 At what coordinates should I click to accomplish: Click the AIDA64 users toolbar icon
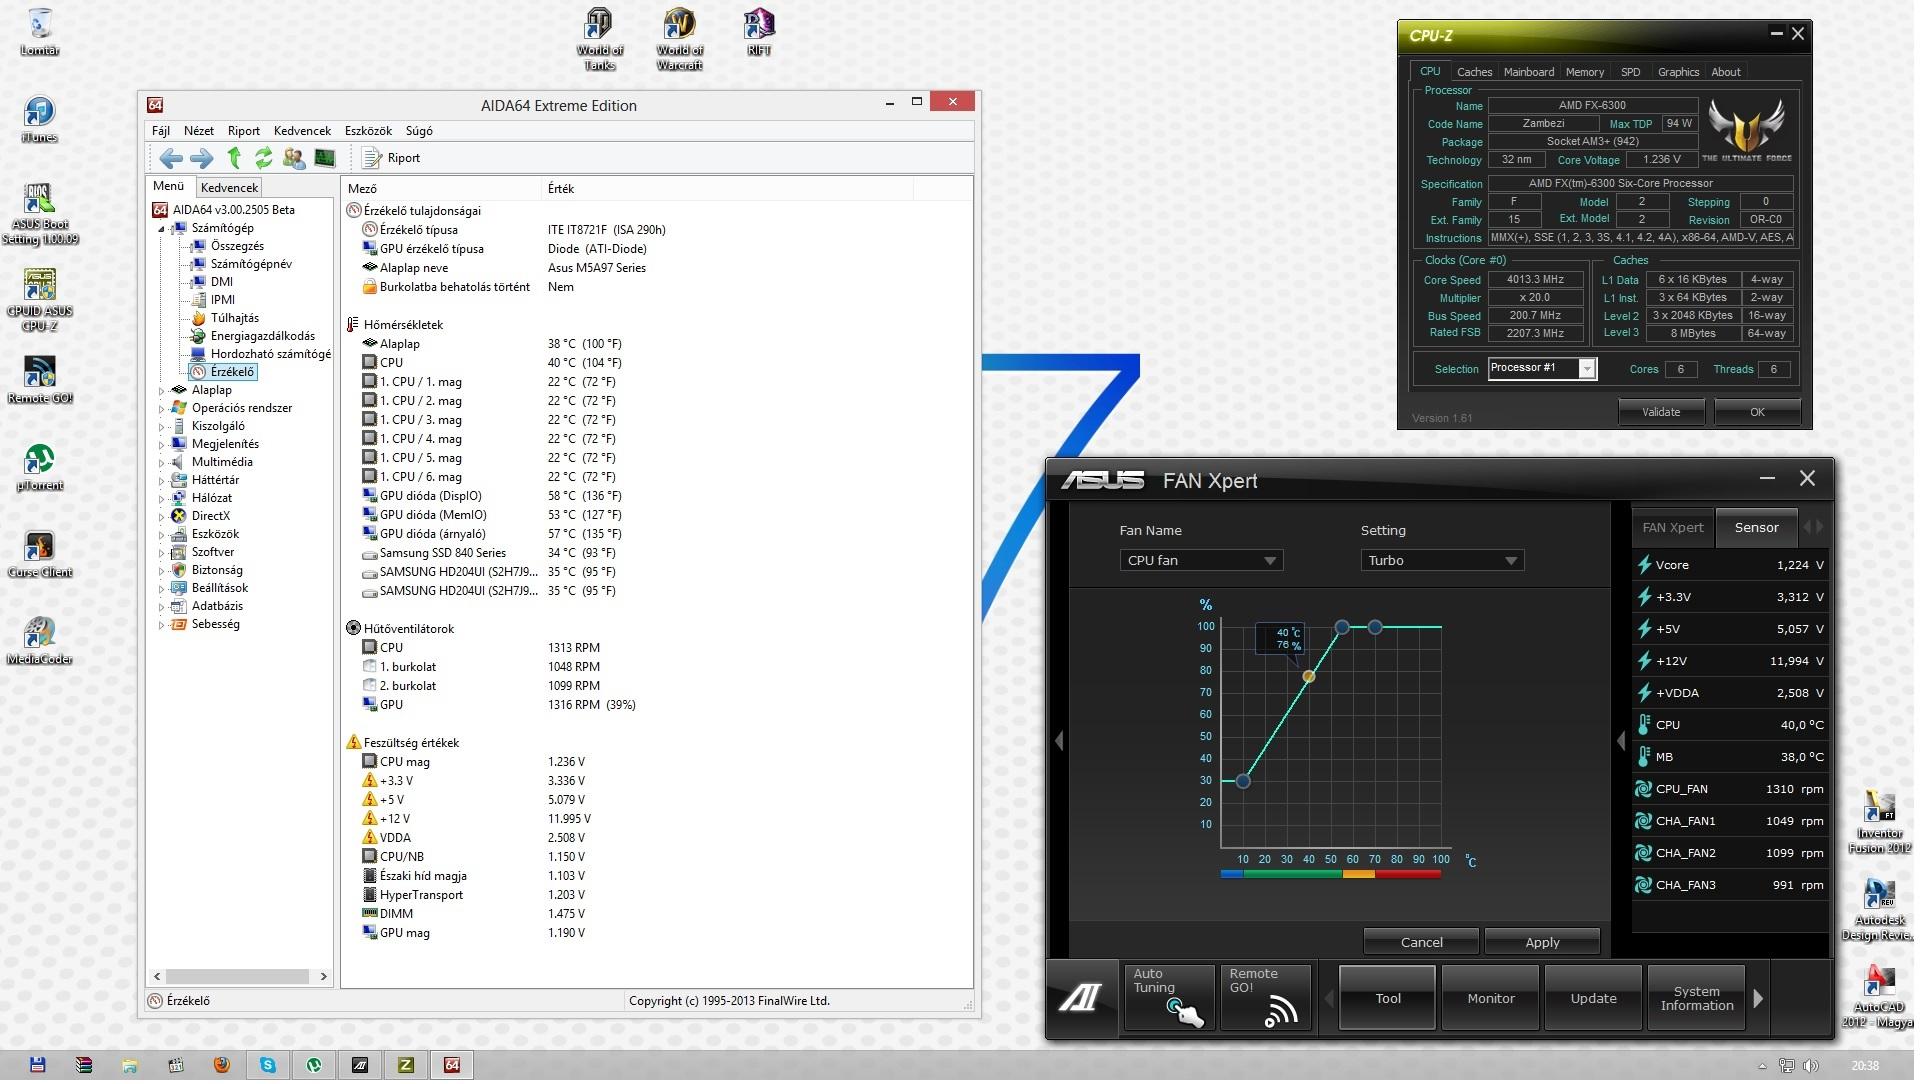(294, 158)
